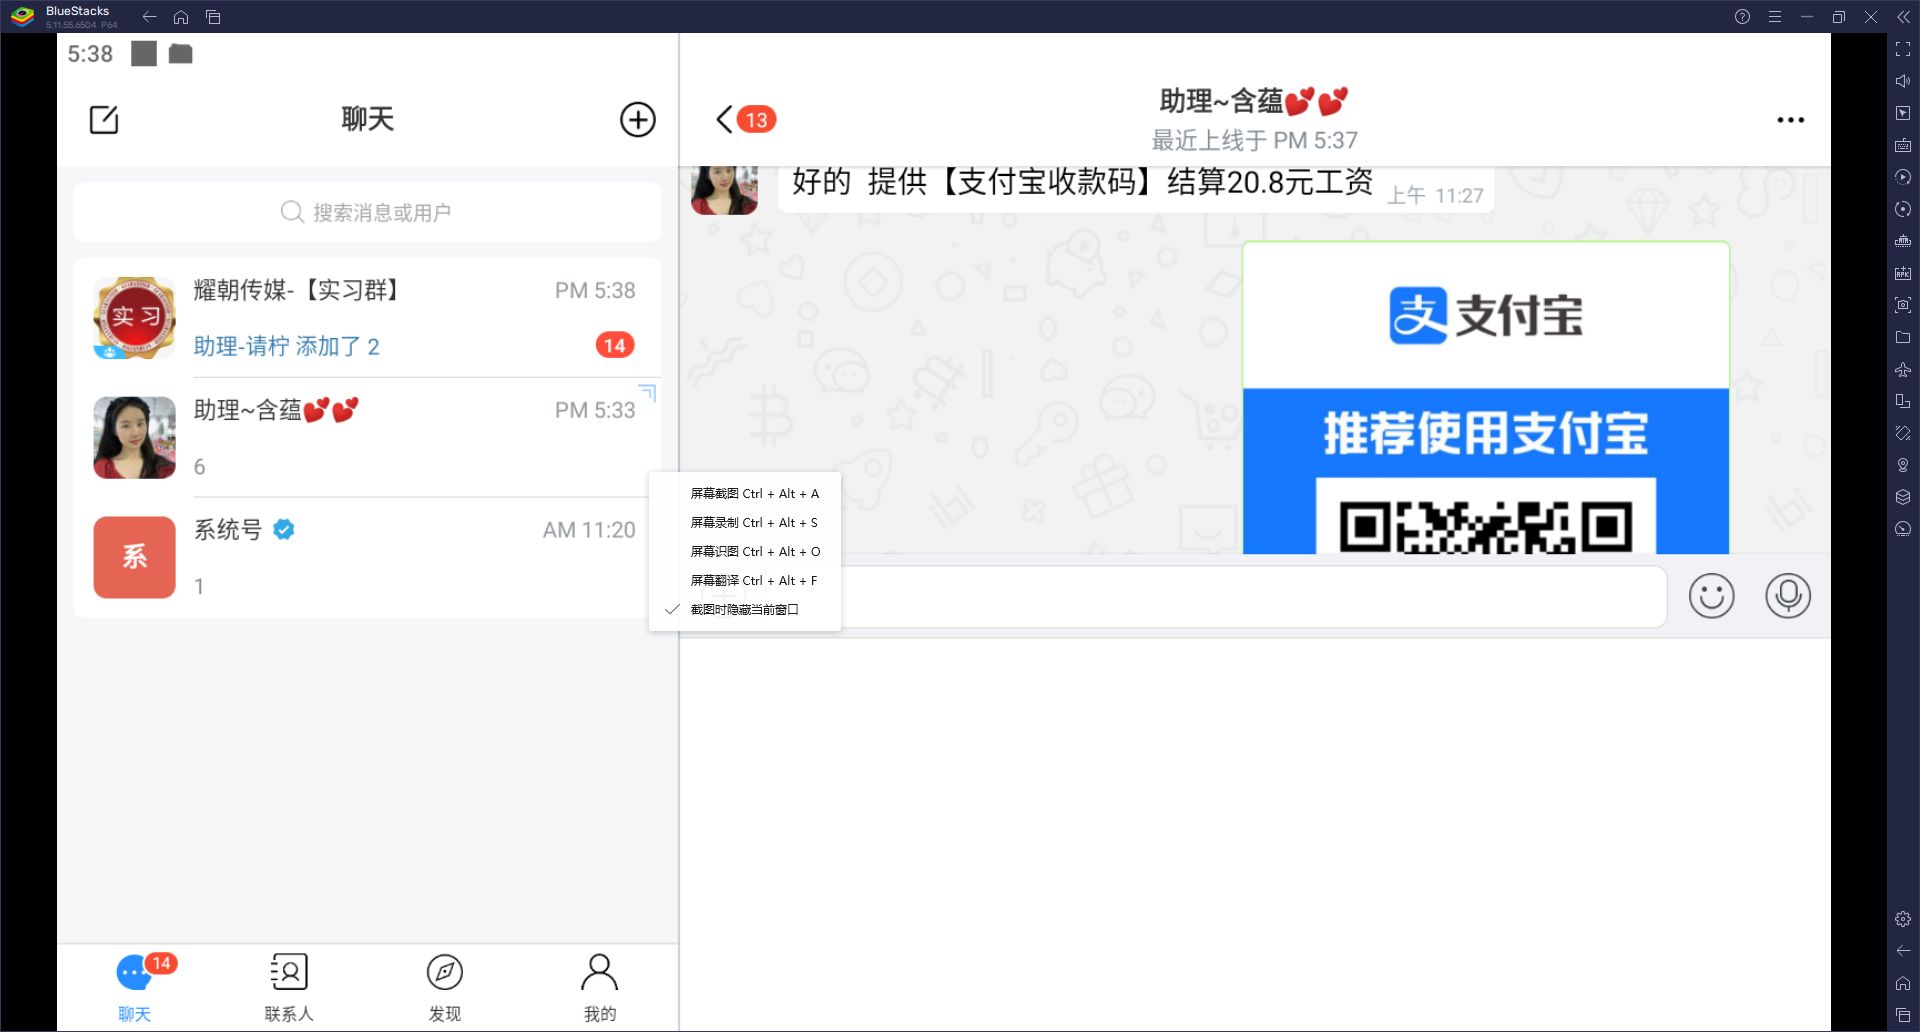Toggle 截图时隐藏当前窗口 checked option

(x=745, y=610)
